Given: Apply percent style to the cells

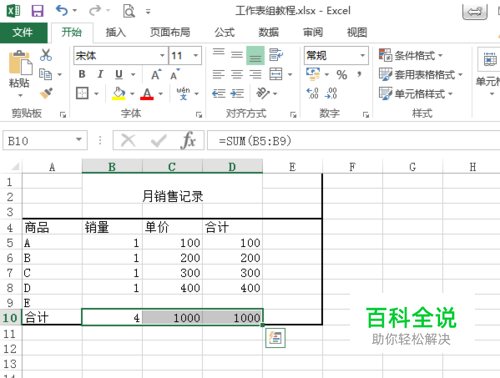Looking at the screenshot, I should point(342,75).
